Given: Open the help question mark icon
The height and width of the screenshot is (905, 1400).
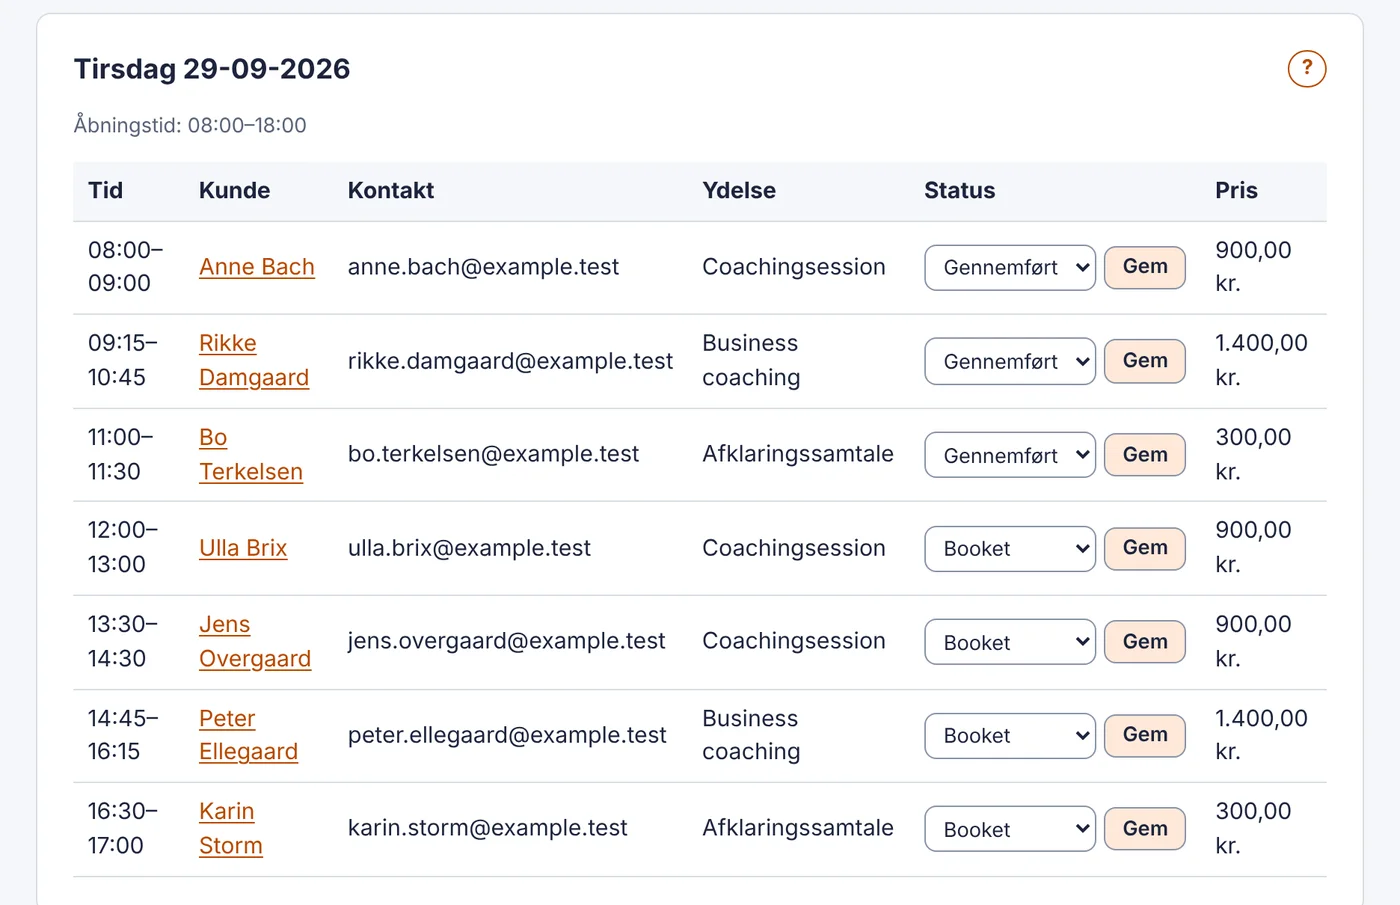Looking at the screenshot, I should [x=1307, y=69].
